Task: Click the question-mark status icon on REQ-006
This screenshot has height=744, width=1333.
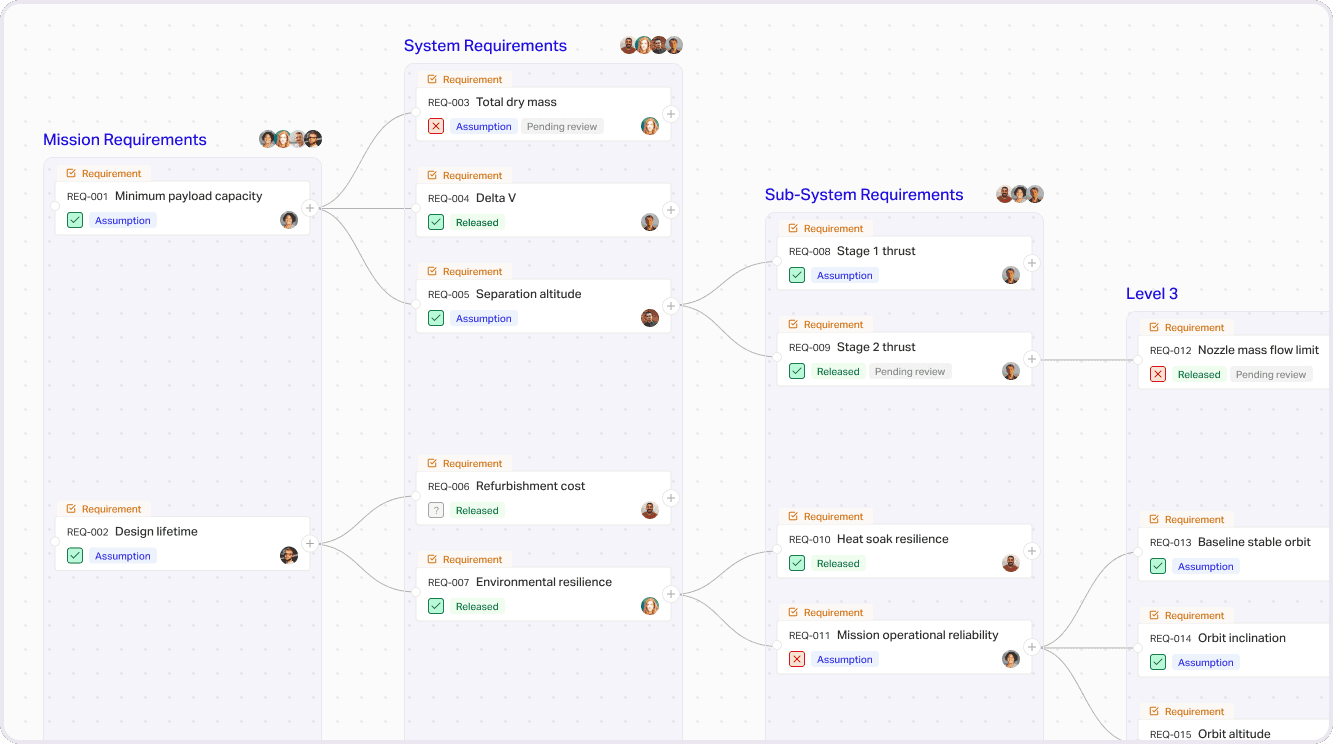Action: (x=436, y=510)
